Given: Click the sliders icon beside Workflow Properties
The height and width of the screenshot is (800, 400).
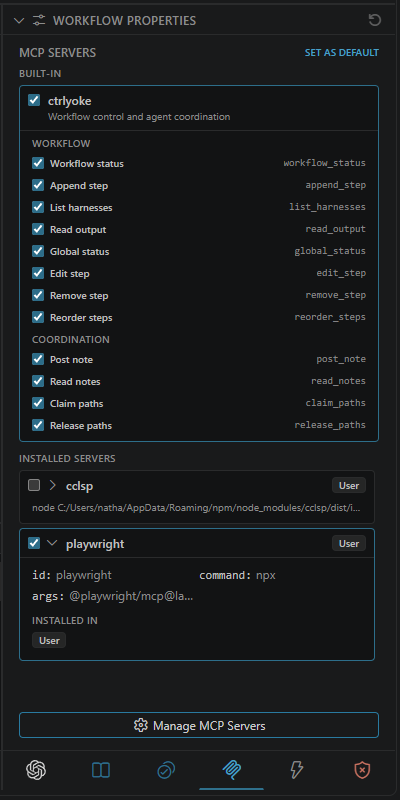Looking at the screenshot, I should (39, 20).
